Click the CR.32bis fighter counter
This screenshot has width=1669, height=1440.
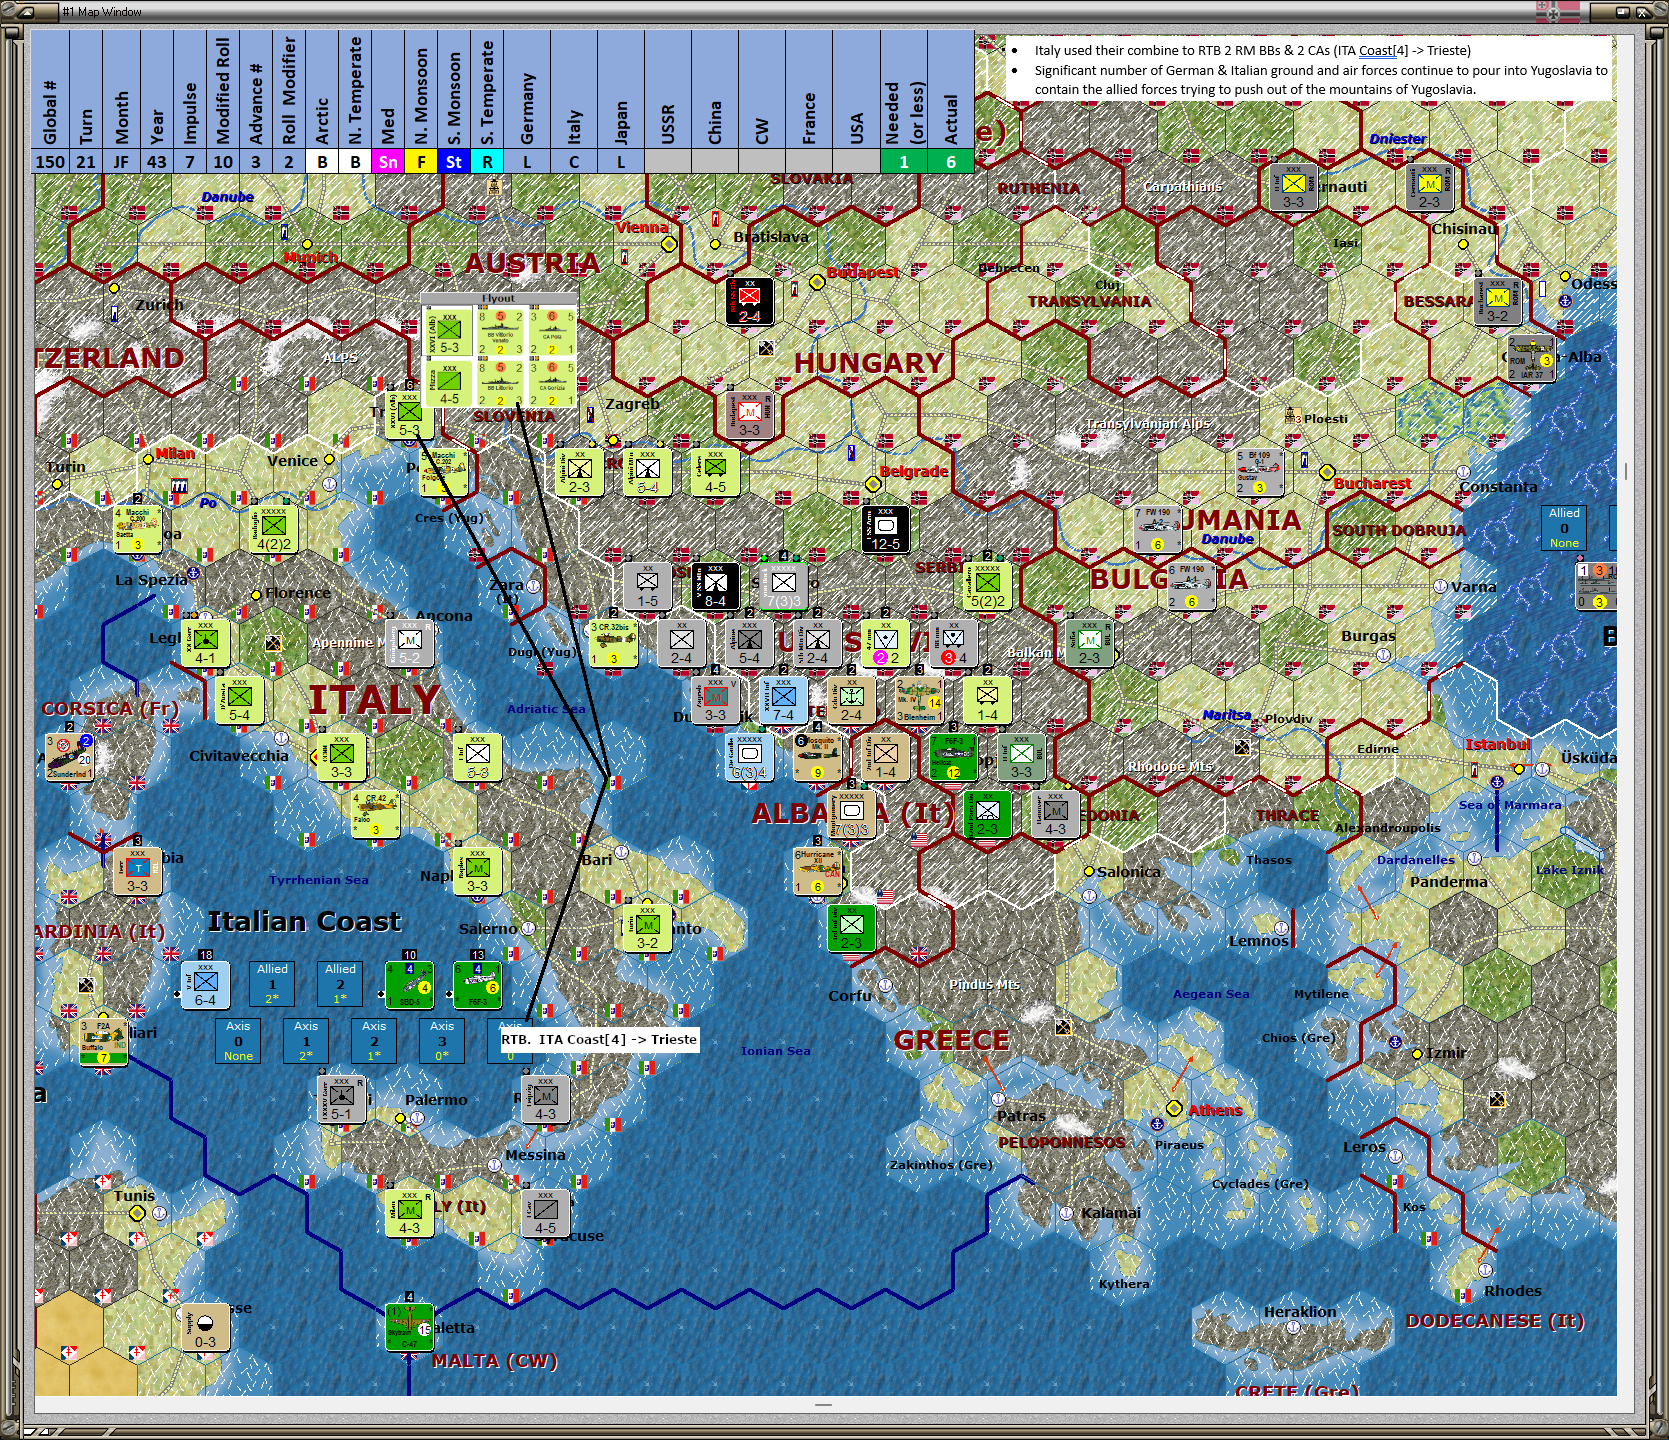tap(613, 643)
